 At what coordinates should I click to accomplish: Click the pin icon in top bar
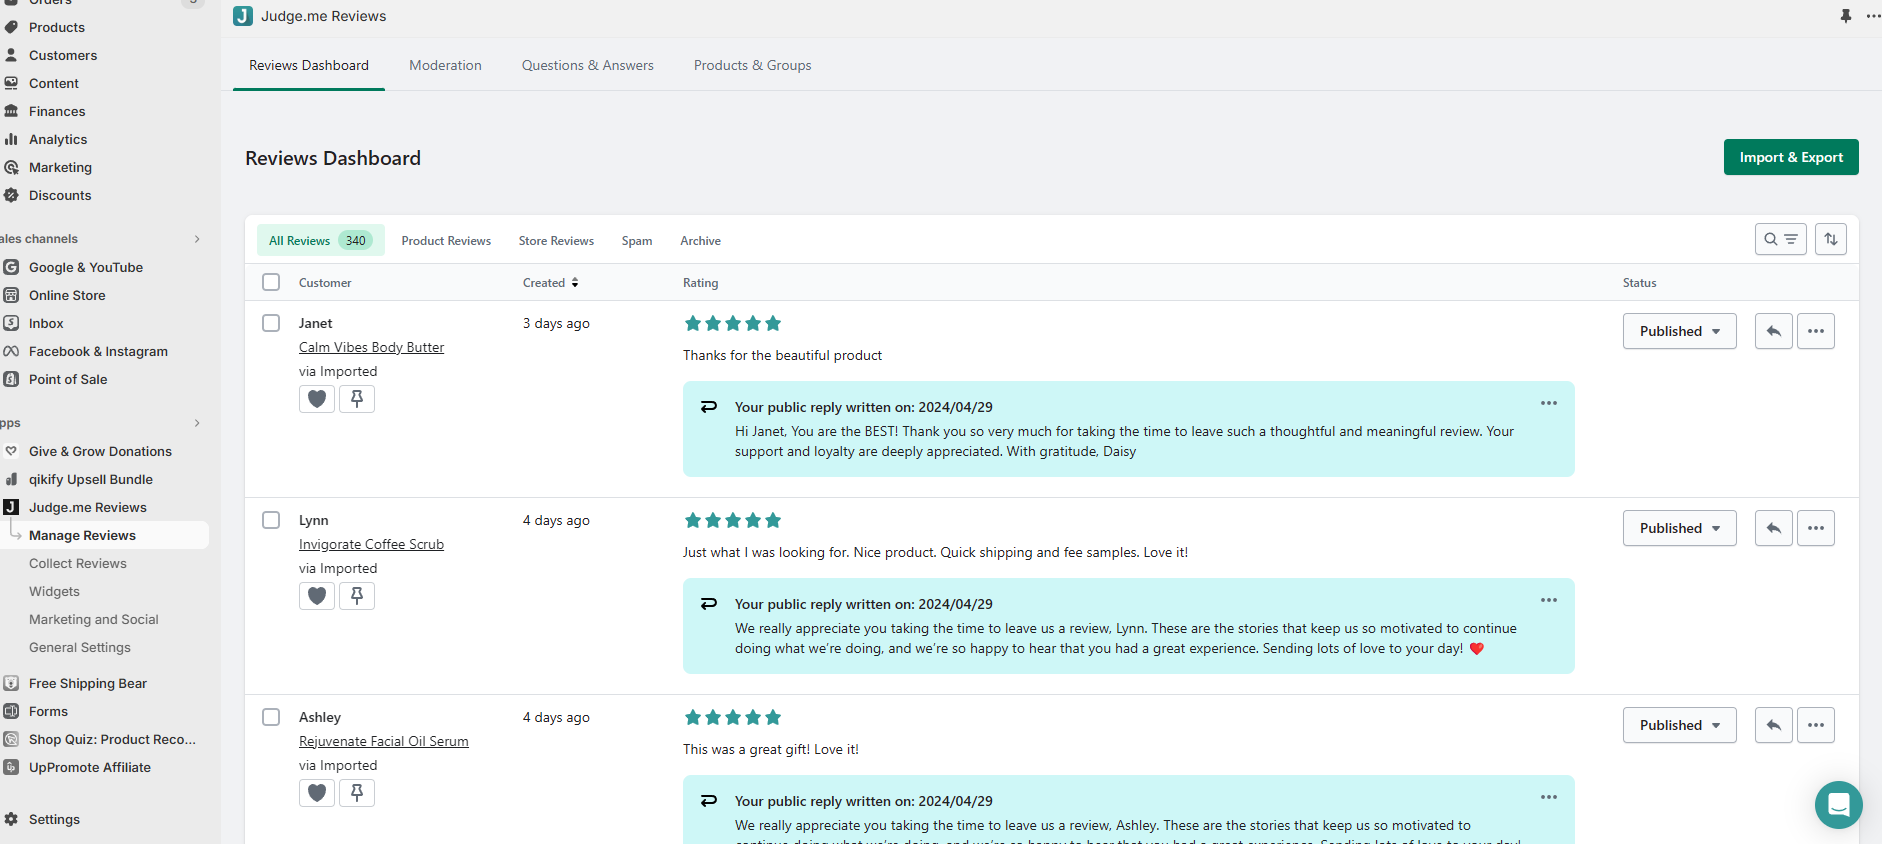(1846, 16)
